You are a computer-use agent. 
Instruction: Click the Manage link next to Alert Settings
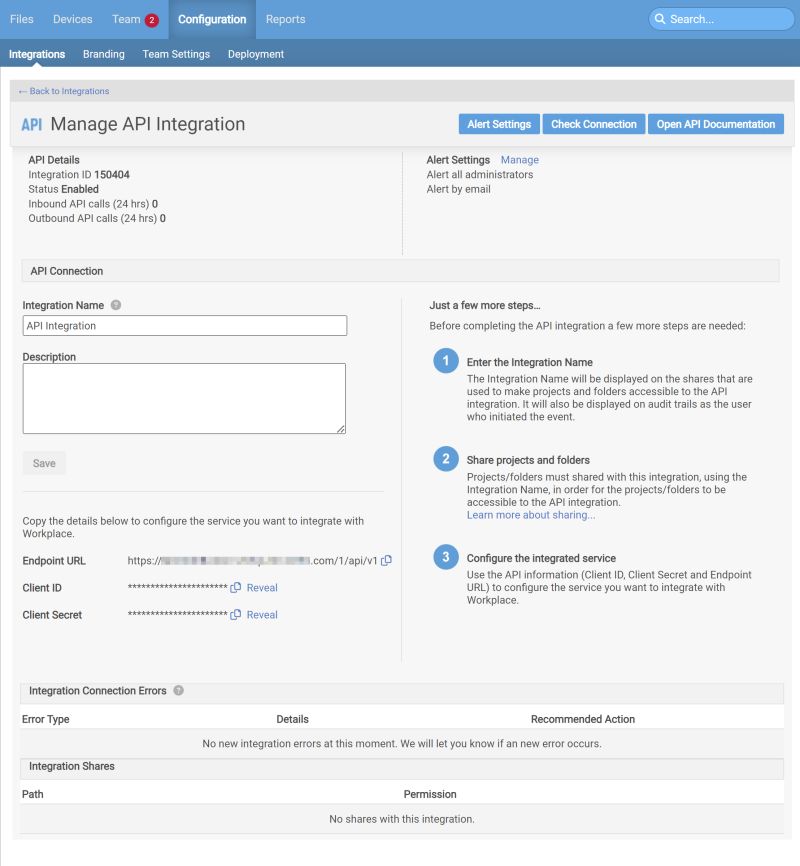(x=521, y=159)
